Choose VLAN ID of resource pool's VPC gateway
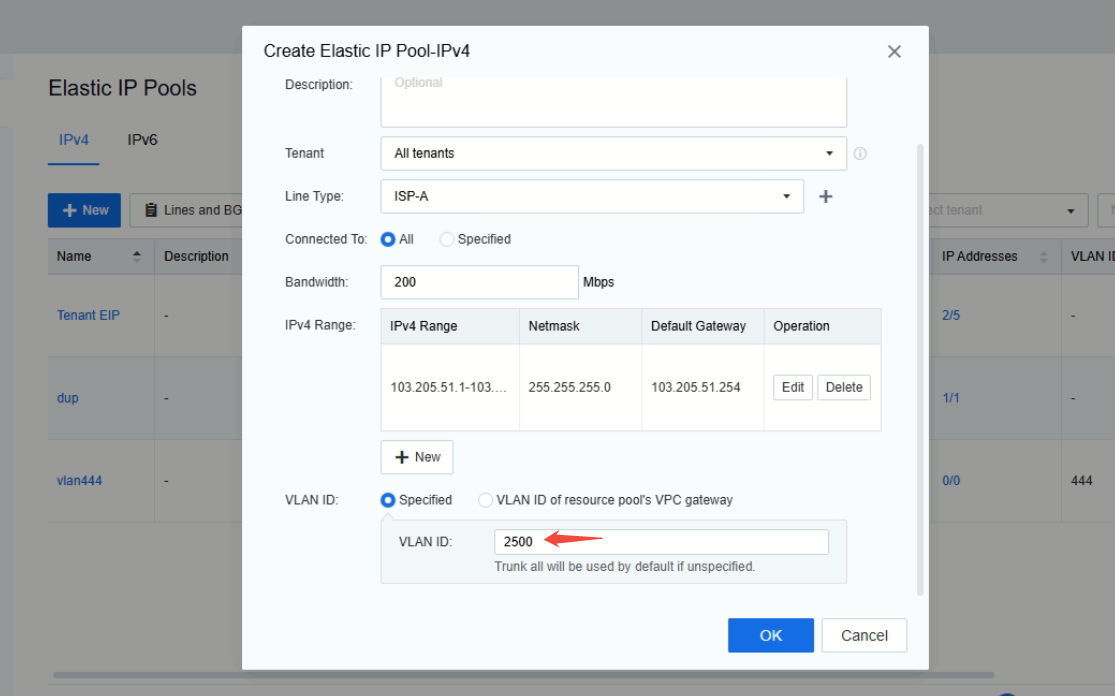 [485, 500]
